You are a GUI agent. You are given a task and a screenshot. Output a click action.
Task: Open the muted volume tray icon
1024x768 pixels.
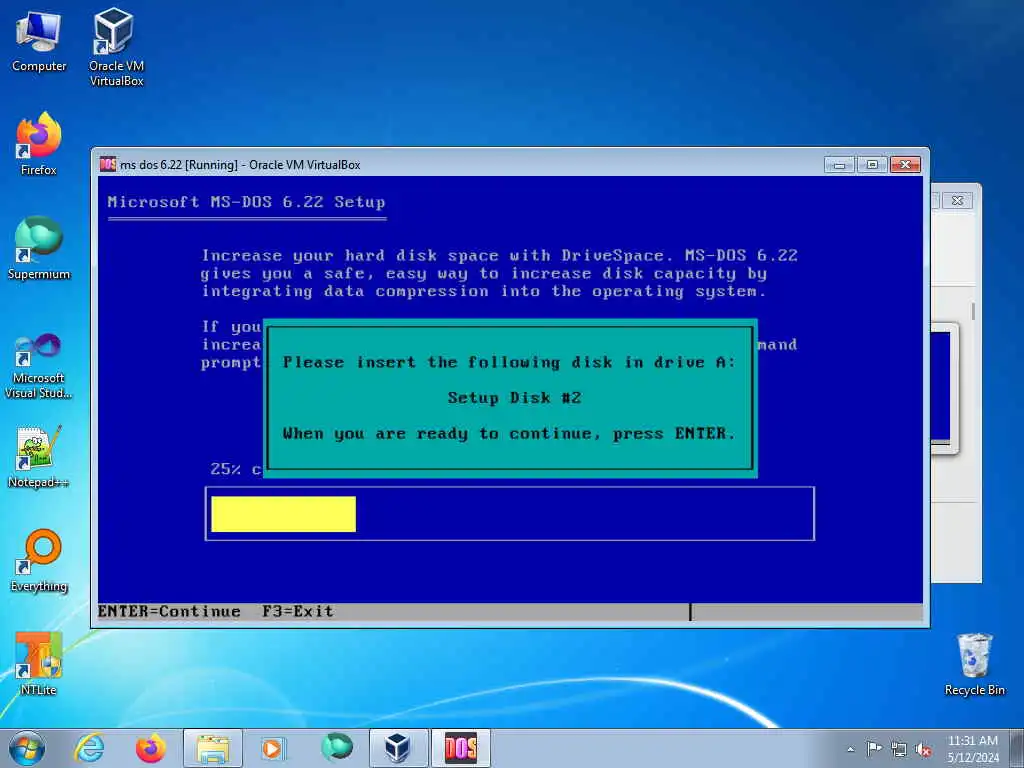click(923, 749)
